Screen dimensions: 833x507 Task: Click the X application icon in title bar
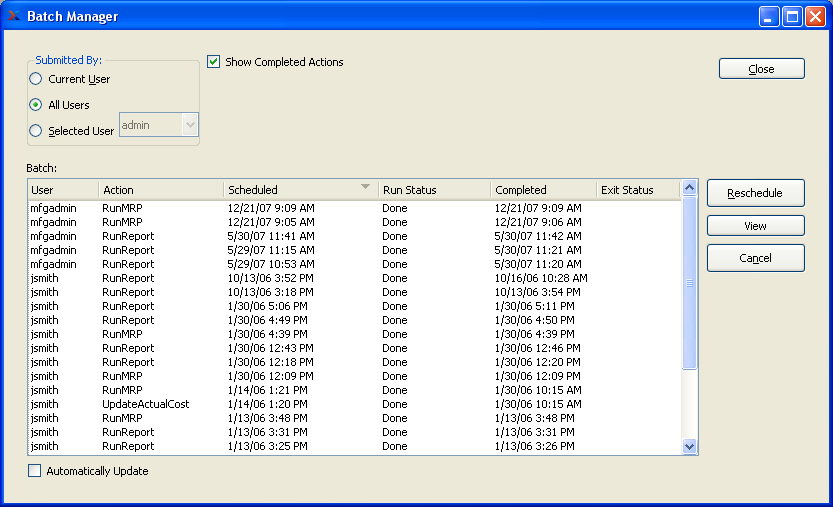pyautogui.click(x=13, y=16)
